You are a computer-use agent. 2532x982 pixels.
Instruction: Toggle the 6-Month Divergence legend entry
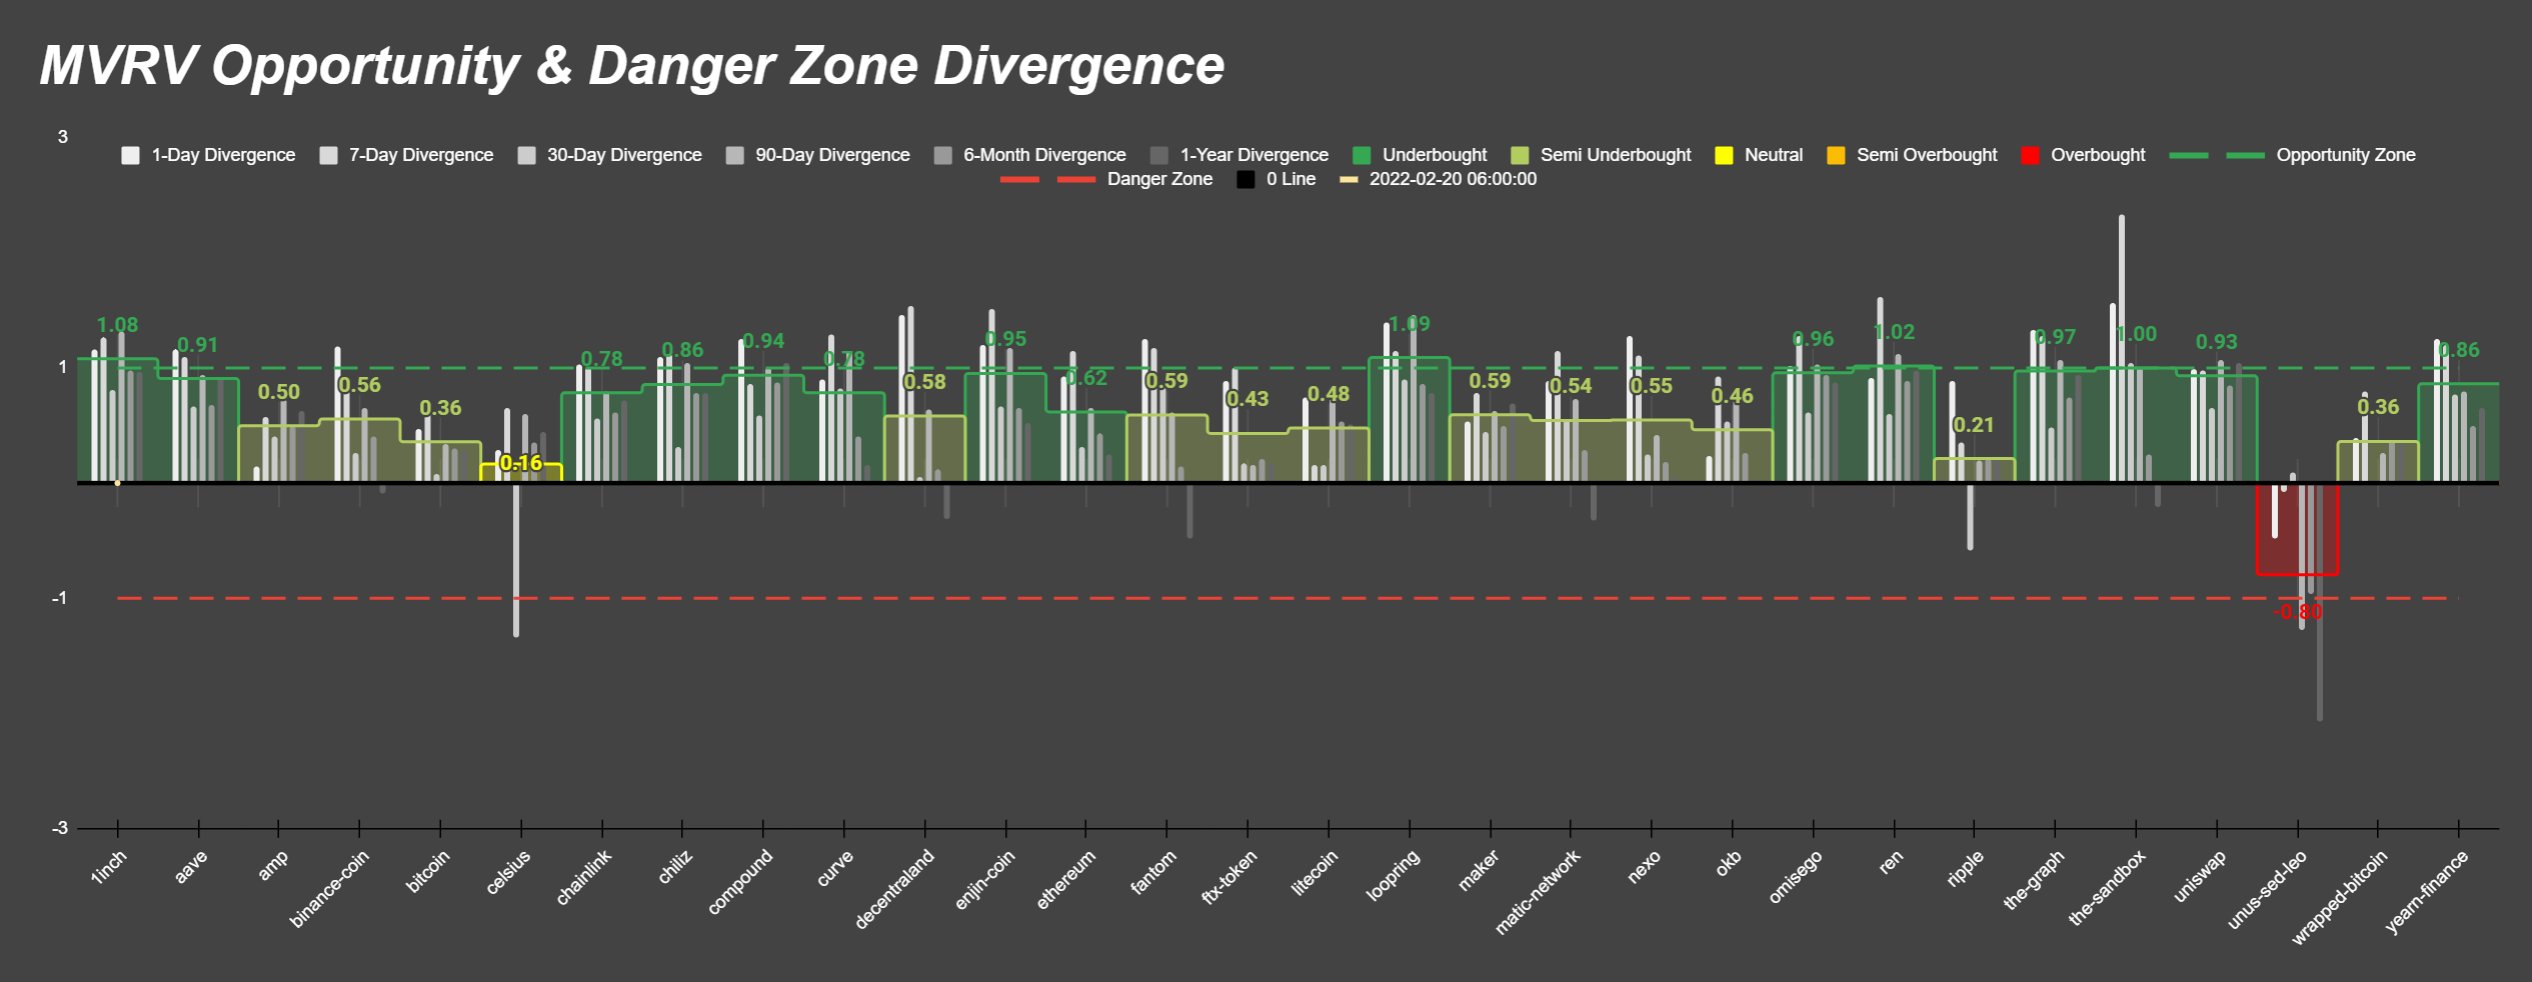pos(1029,155)
